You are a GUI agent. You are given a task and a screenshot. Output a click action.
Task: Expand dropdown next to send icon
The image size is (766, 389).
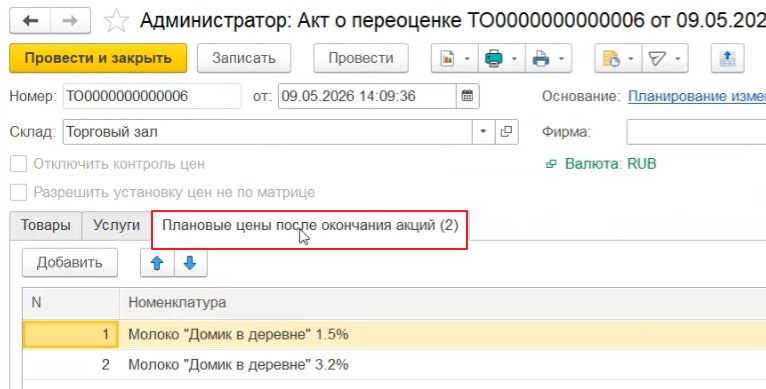click(678, 59)
